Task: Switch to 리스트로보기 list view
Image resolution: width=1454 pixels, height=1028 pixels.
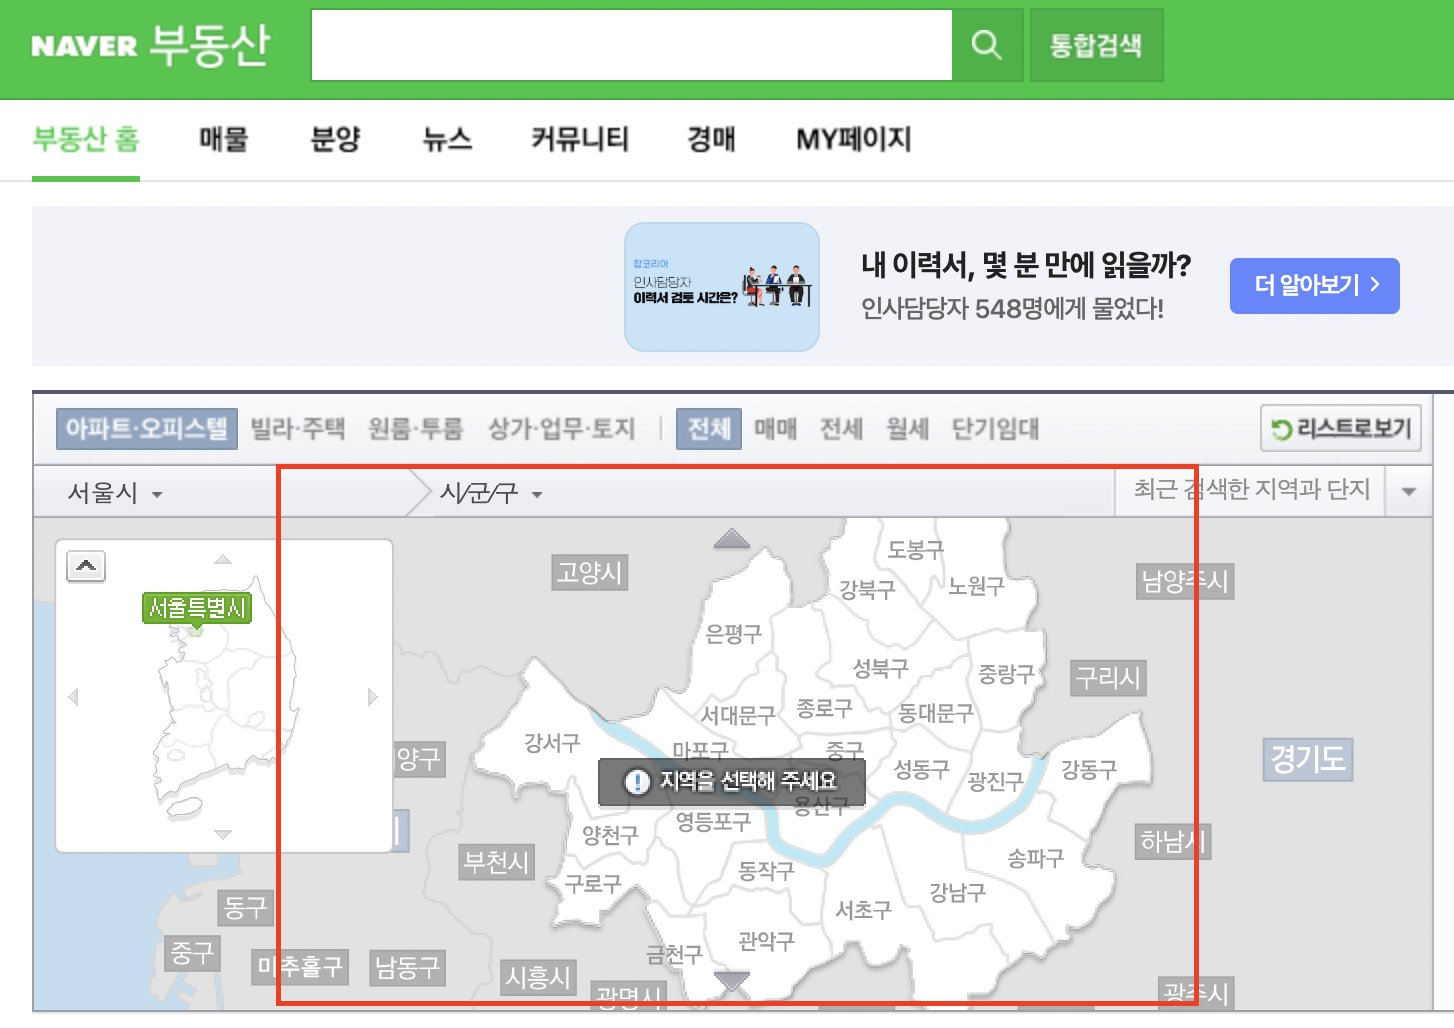Action: (1341, 429)
